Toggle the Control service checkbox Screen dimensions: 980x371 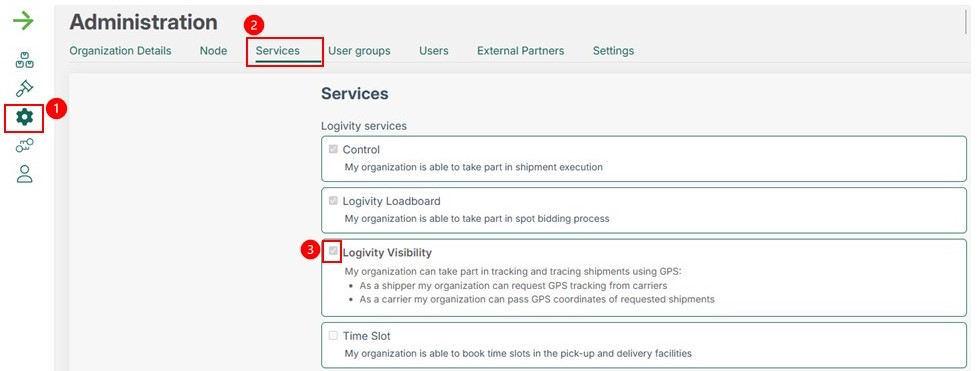click(x=333, y=149)
